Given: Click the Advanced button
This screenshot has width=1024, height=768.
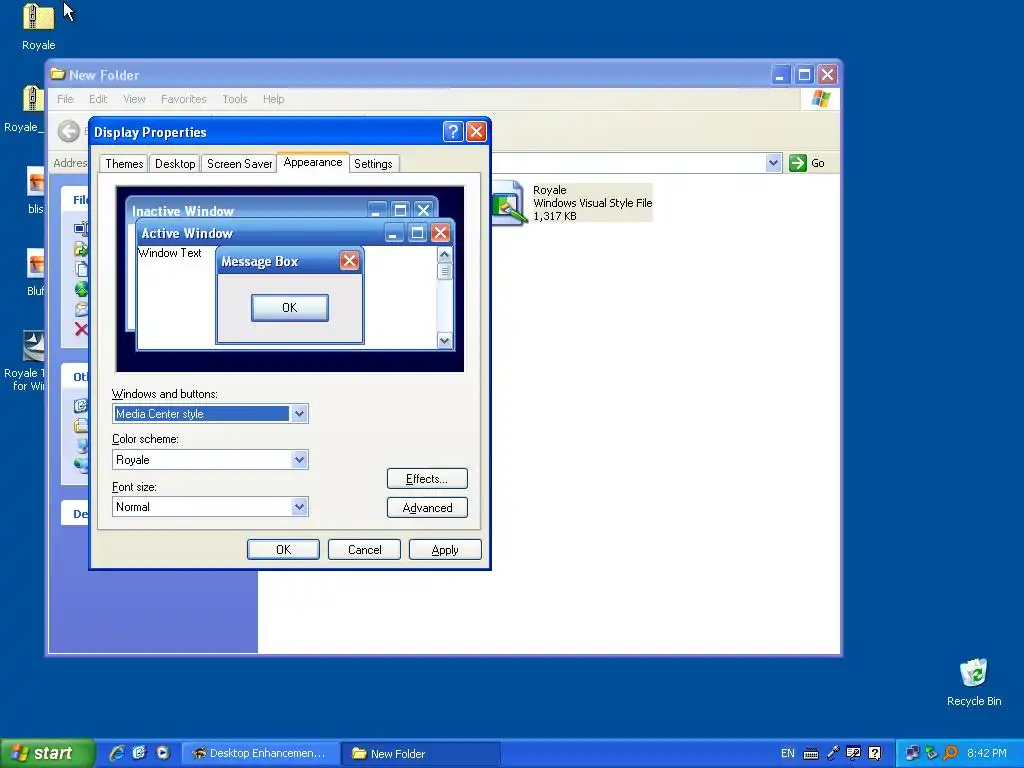Looking at the screenshot, I should [x=427, y=508].
